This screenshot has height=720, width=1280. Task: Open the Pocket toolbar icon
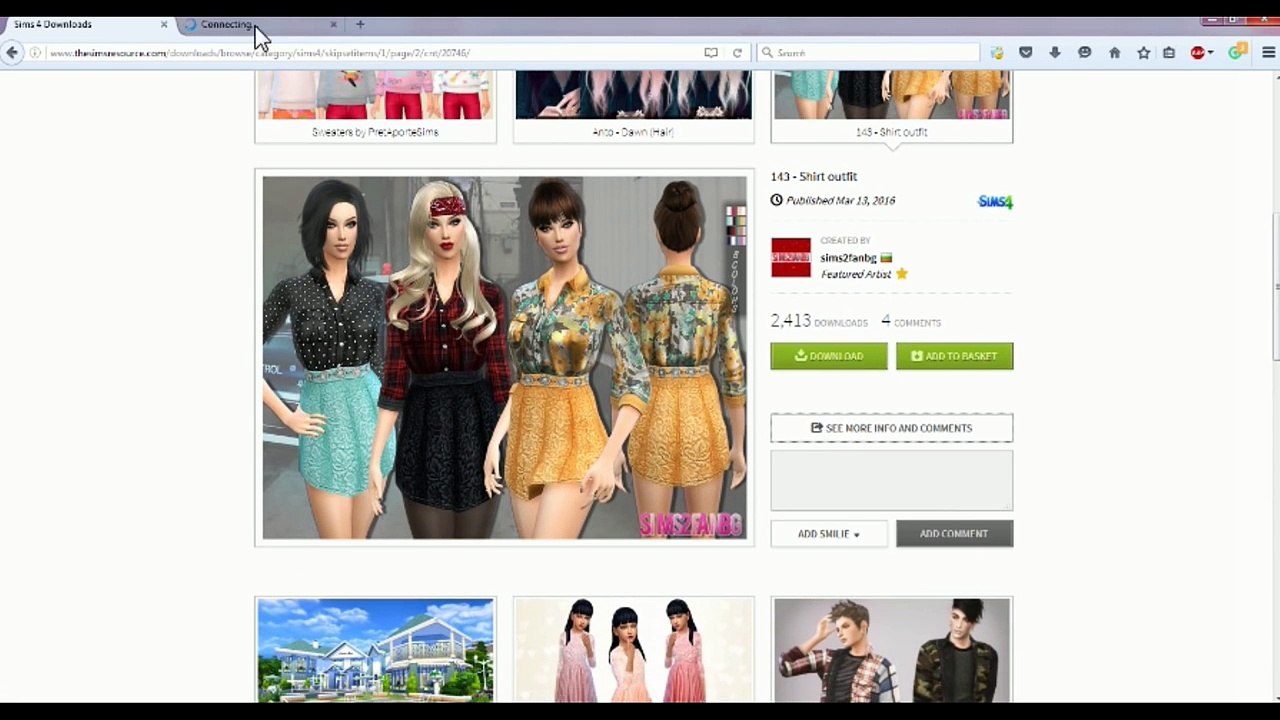[1026, 53]
